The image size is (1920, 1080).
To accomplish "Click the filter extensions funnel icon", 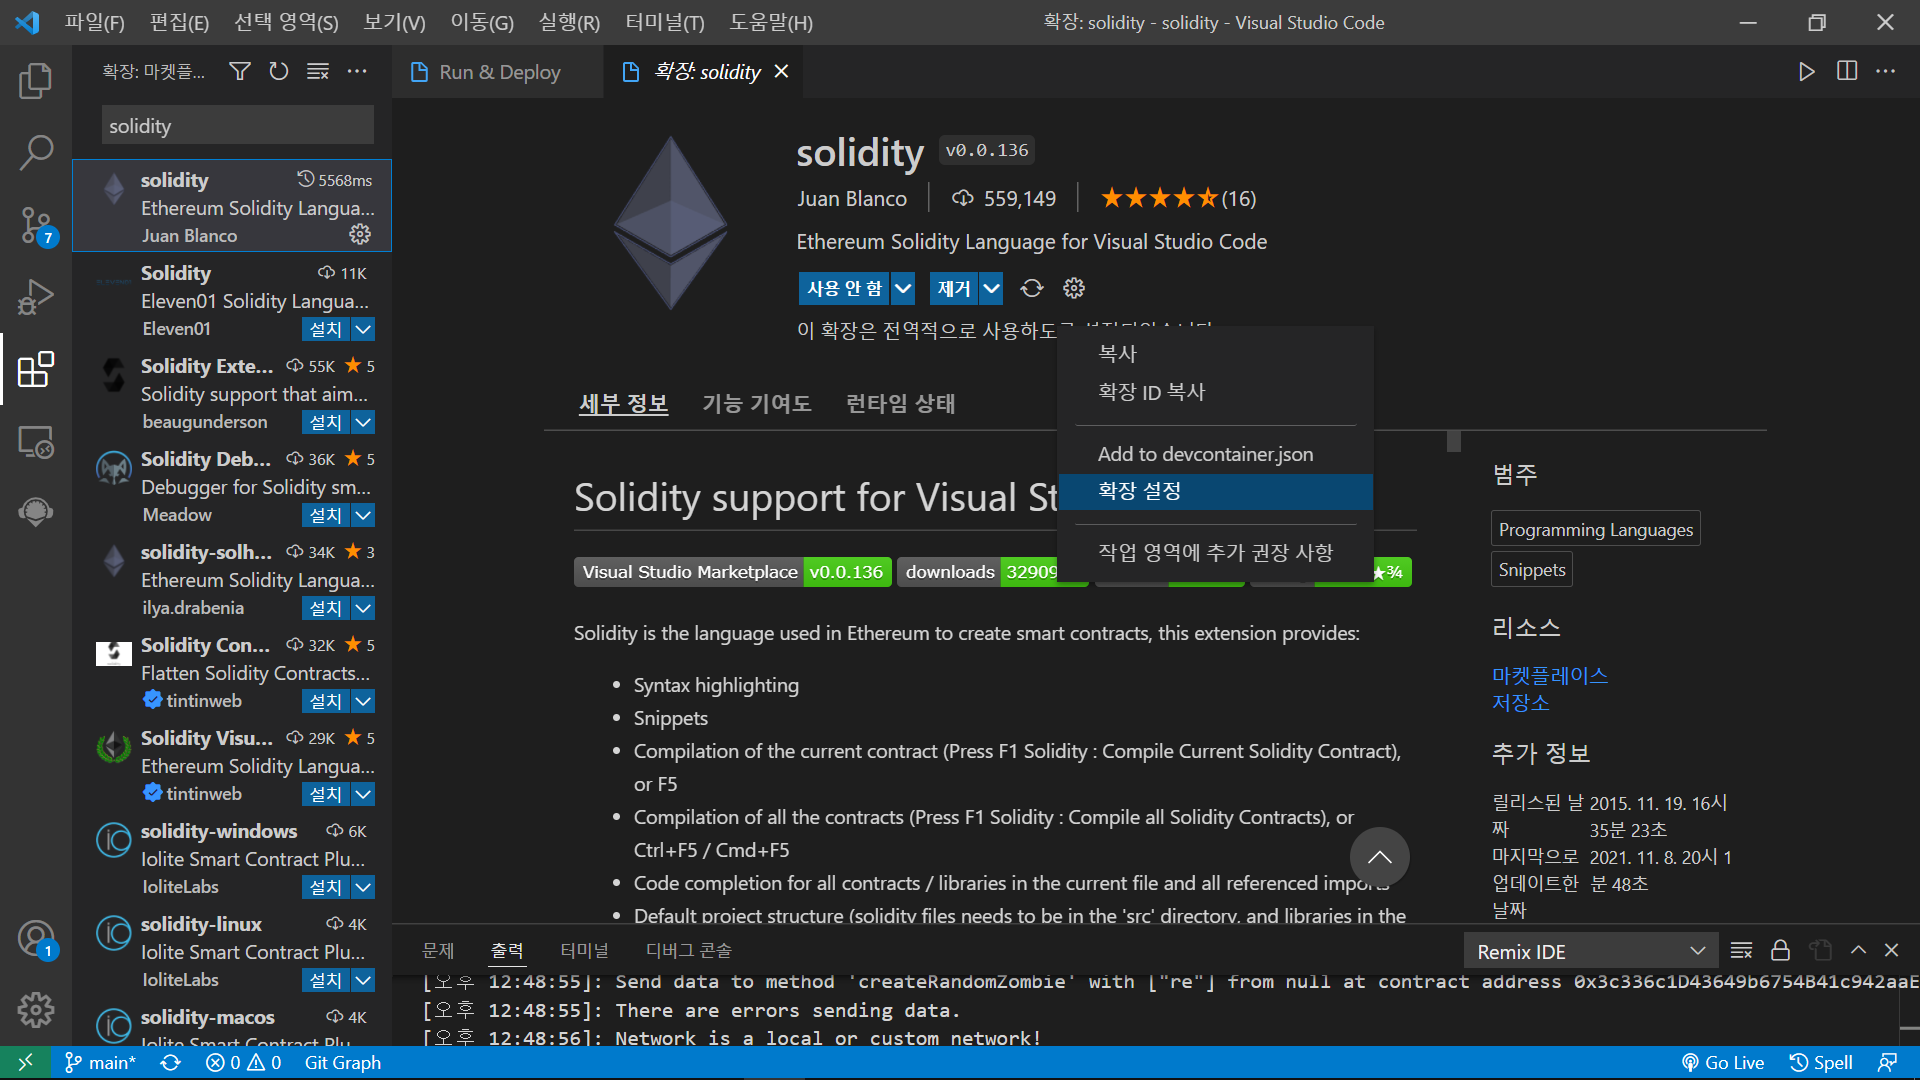I will [x=240, y=71].
